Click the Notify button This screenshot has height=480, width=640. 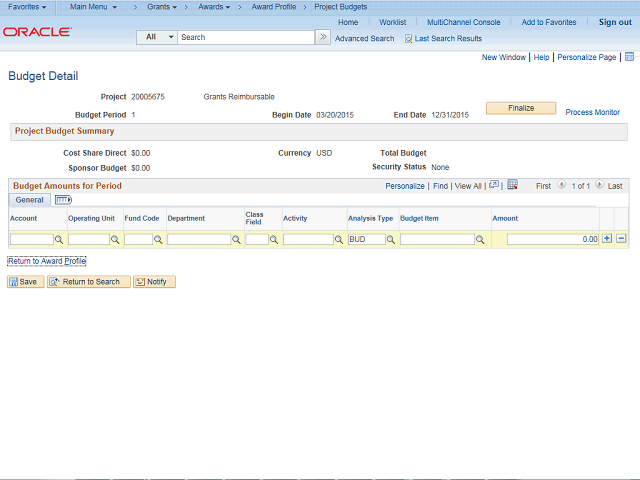tap(154, 282)
